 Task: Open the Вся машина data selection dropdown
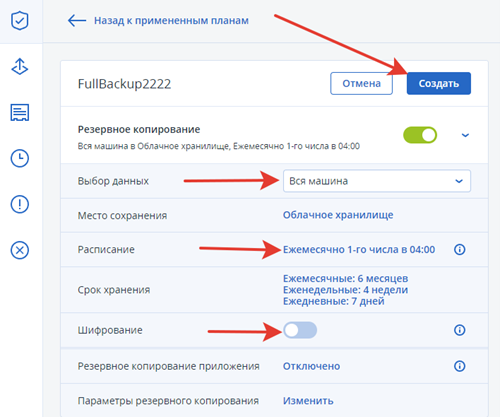(377, 181)
